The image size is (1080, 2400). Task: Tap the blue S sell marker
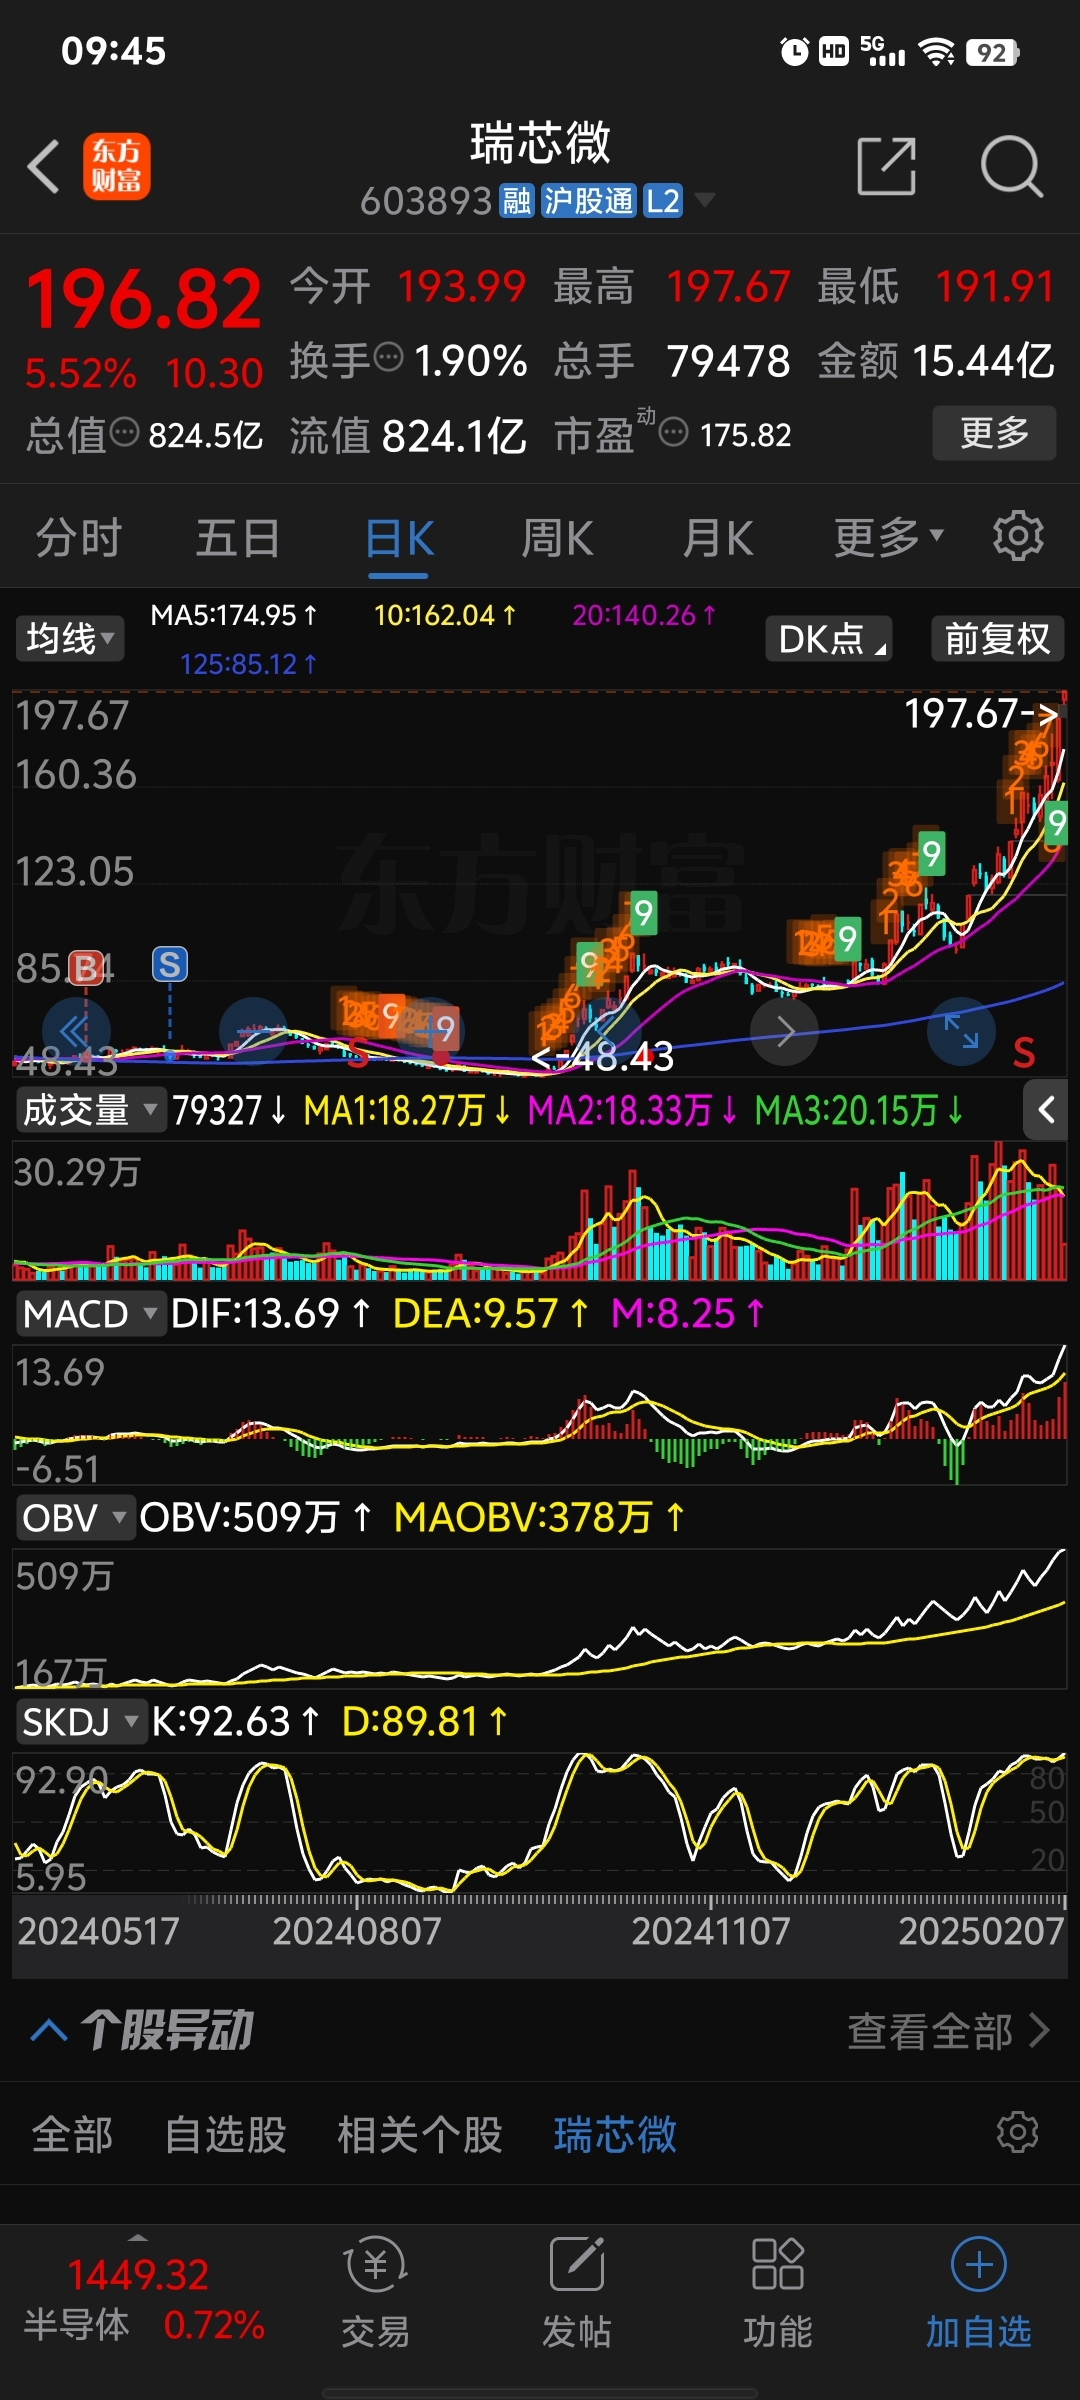(x=170, y=965)
